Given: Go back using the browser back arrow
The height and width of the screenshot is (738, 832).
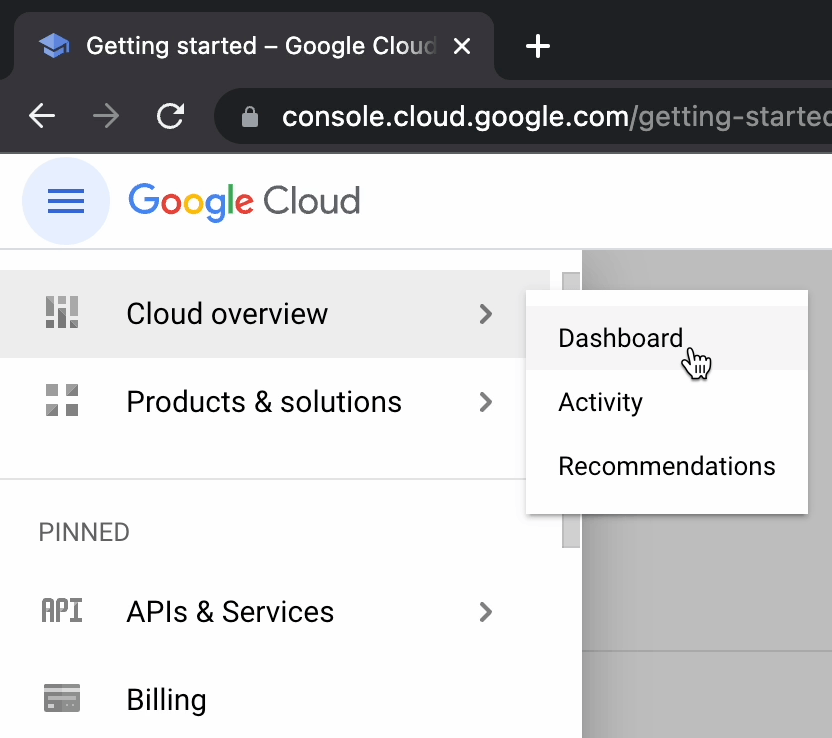Looking at the screenshot, I should [x=42, y=117].
